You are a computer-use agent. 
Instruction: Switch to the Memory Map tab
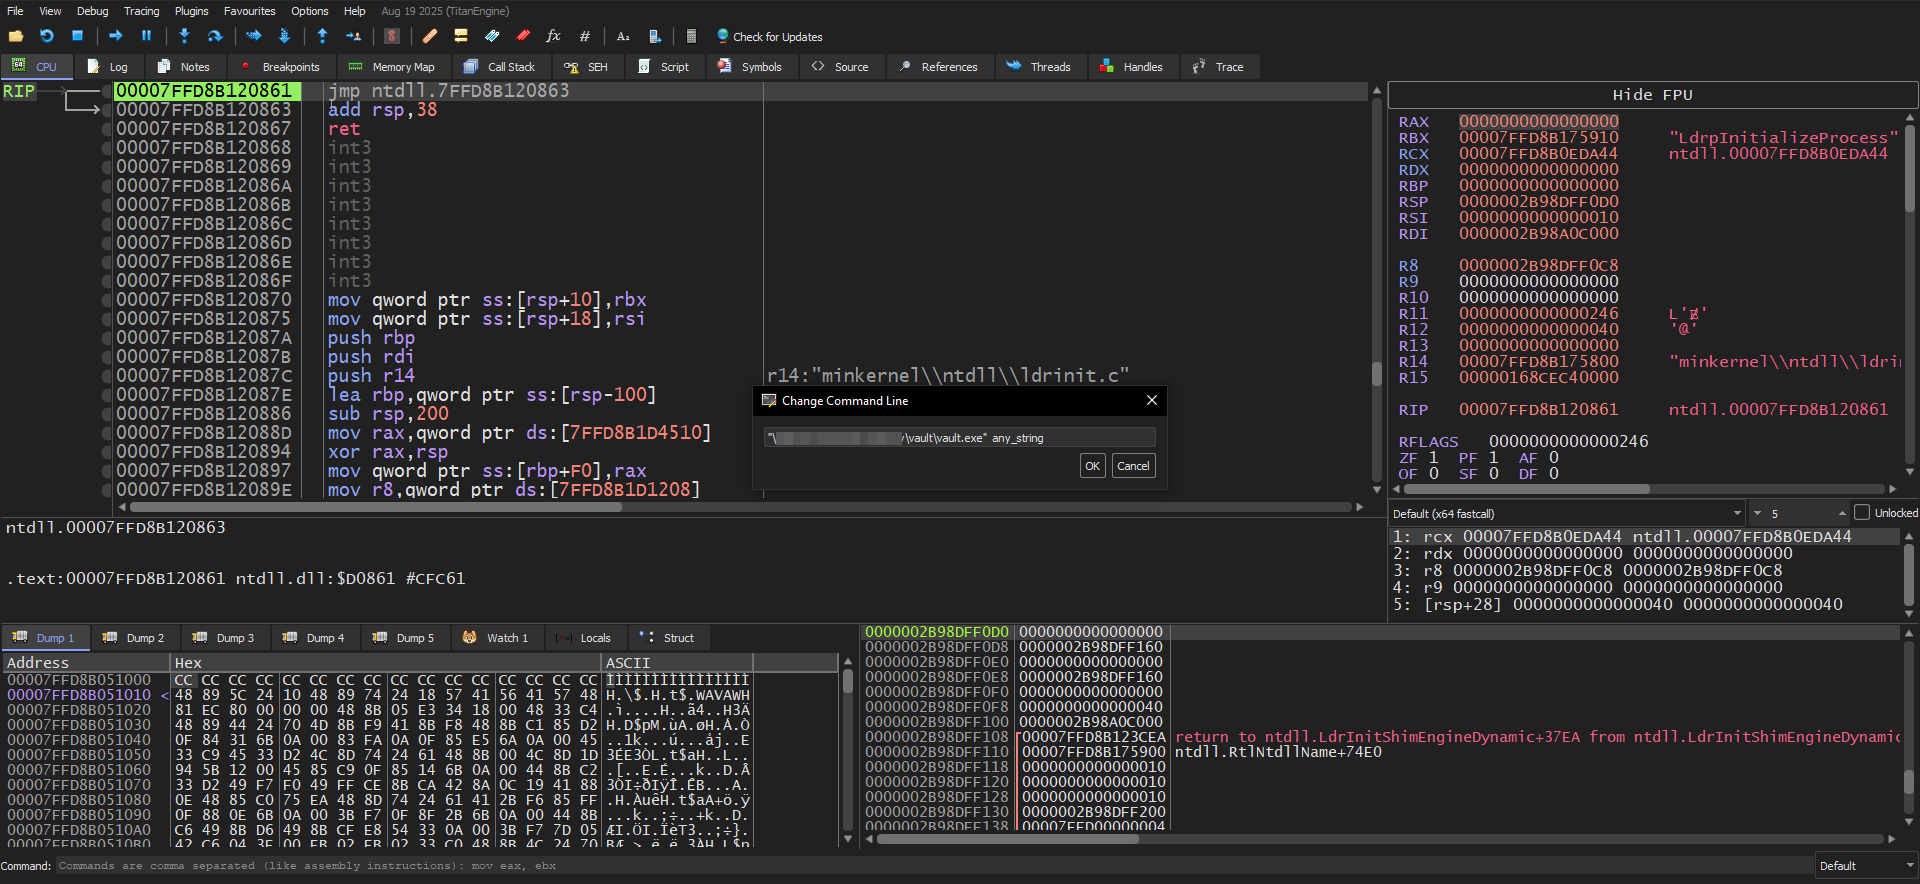point(392,67)
